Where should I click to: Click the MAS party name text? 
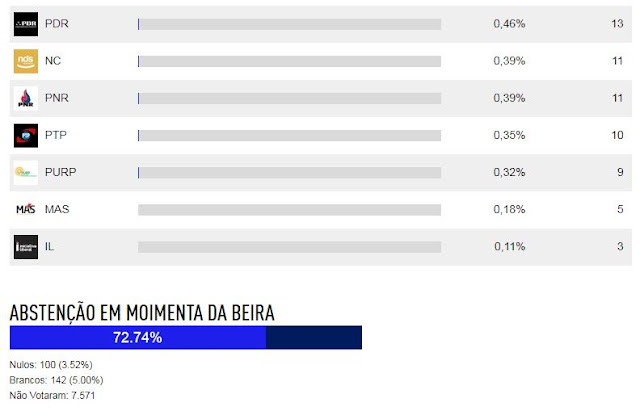(58, 209)
